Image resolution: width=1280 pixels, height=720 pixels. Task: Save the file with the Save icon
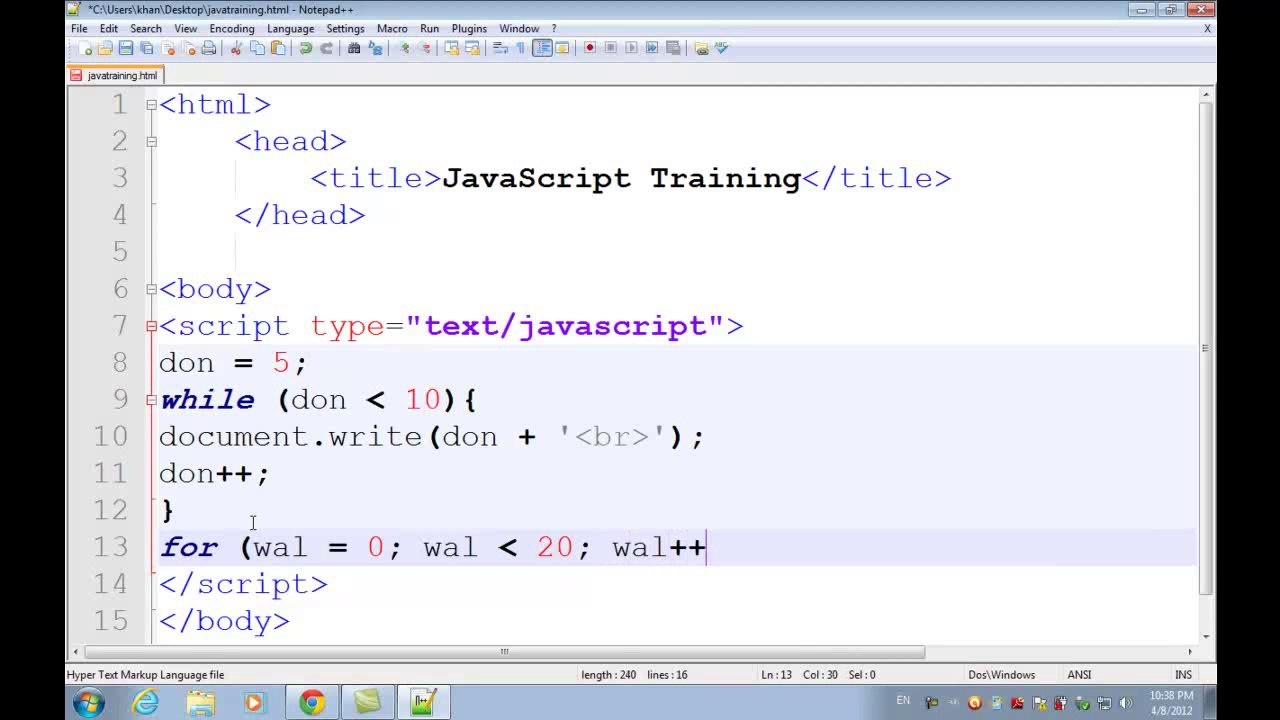[x=125, y=48]
